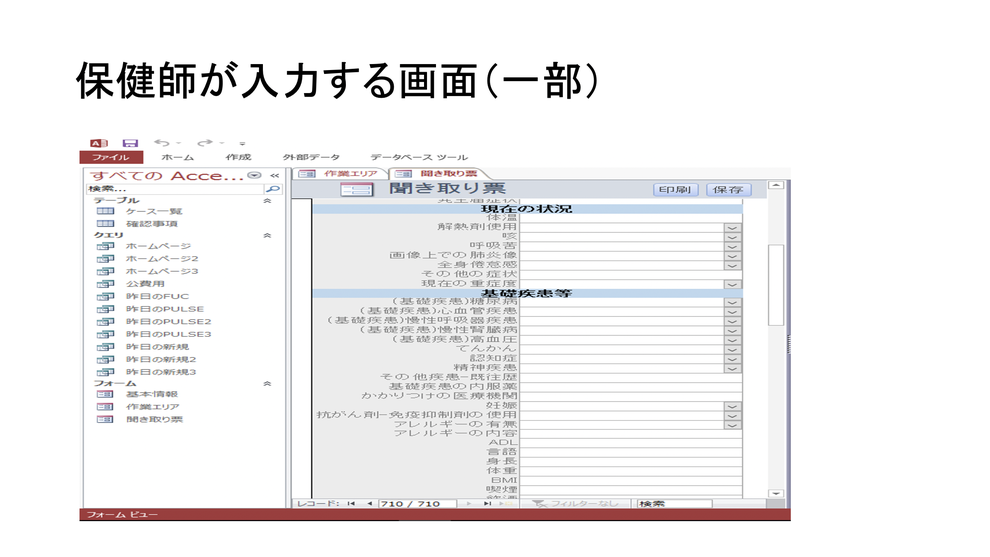This screenshot has height=557, width=990.
Task: Switch to the ホーム ribbon tab
Action: [177, 157]
